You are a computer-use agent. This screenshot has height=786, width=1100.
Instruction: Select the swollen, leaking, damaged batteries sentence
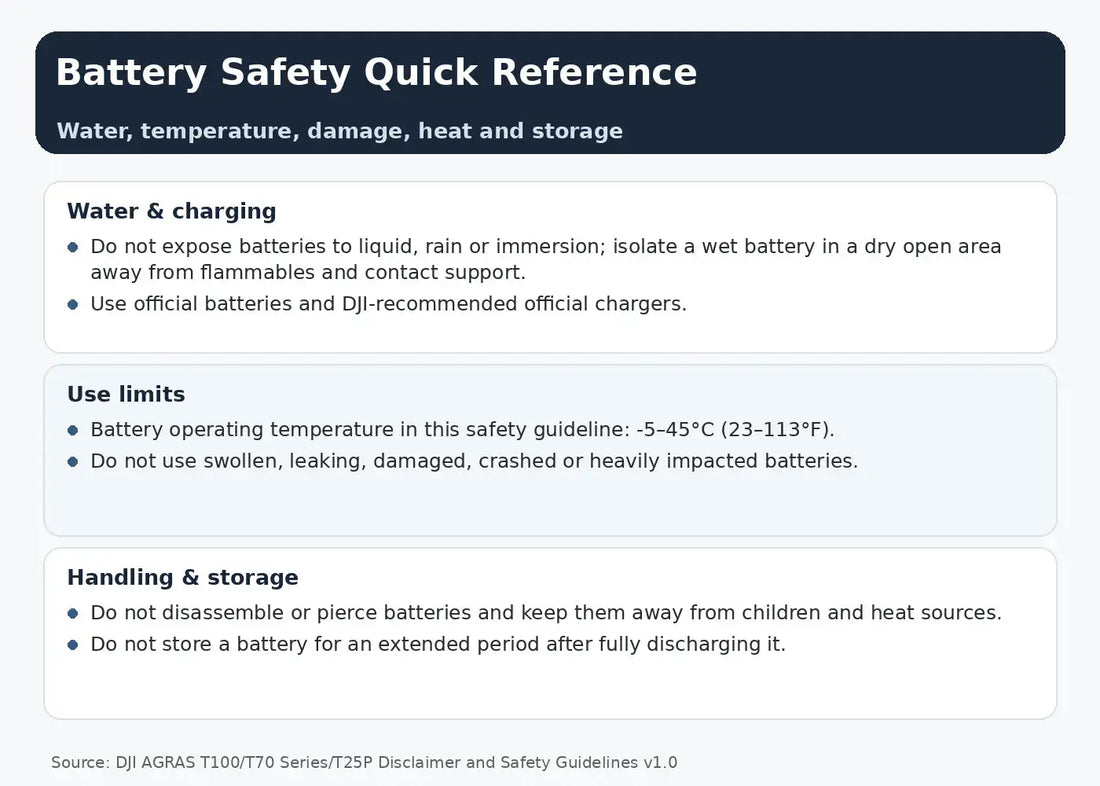(x=474, y=461)
